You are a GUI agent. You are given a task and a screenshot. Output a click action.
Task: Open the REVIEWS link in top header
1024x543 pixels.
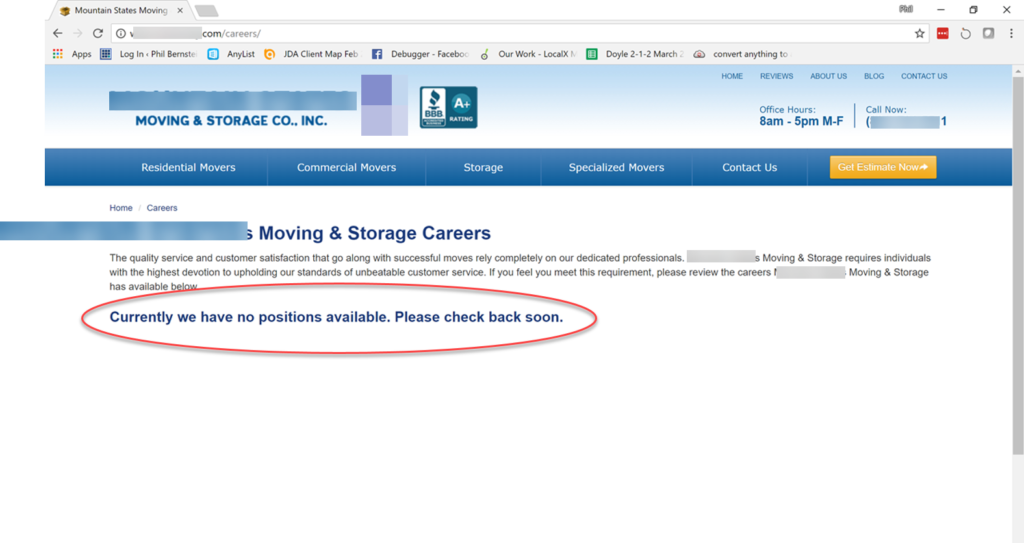pyautogui.click(x=776, y=76)
